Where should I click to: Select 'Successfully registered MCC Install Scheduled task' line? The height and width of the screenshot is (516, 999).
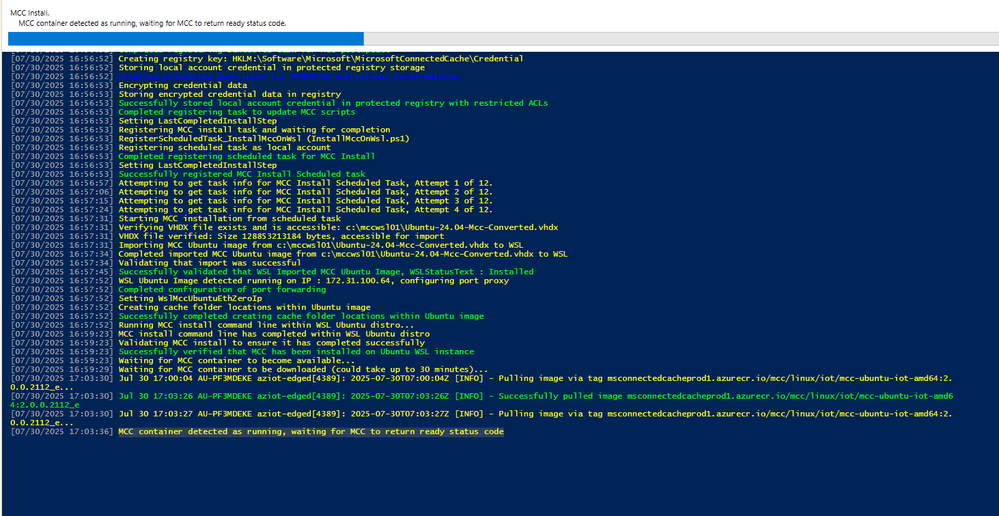[242, 175]
